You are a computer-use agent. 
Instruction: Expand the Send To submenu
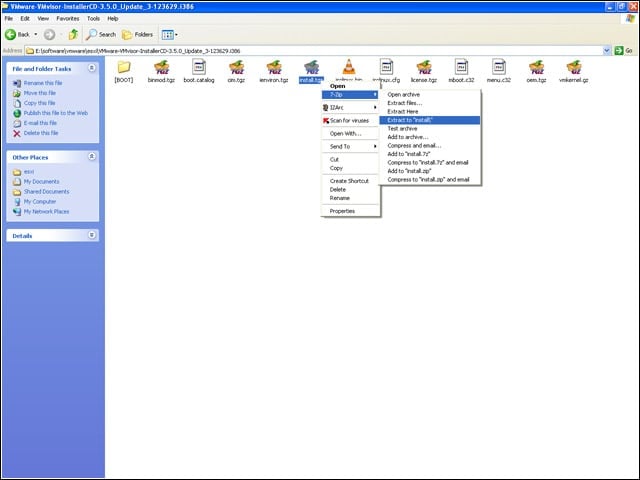(x=351, y=147)
